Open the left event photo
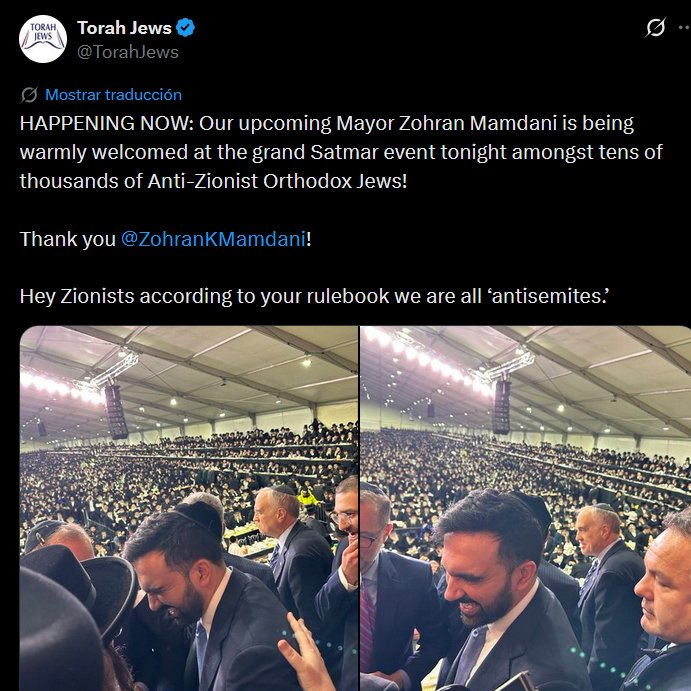The height and width of the screenshot is (691, 691). [x=189, y=508]
